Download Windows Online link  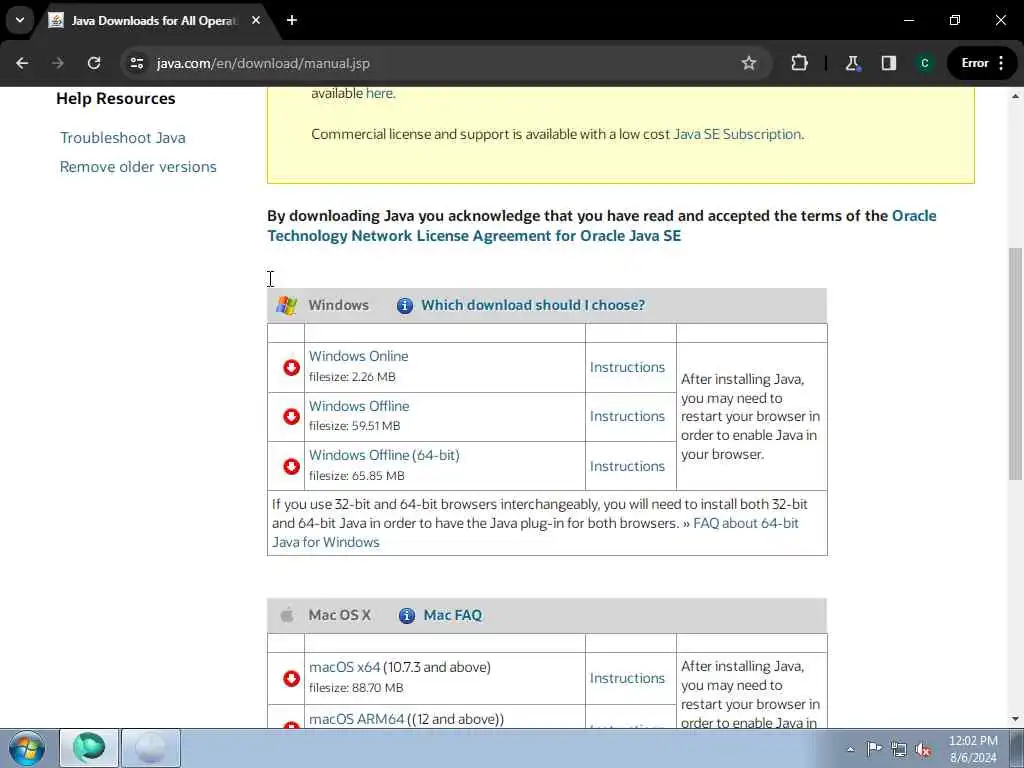tap(359, 356)
